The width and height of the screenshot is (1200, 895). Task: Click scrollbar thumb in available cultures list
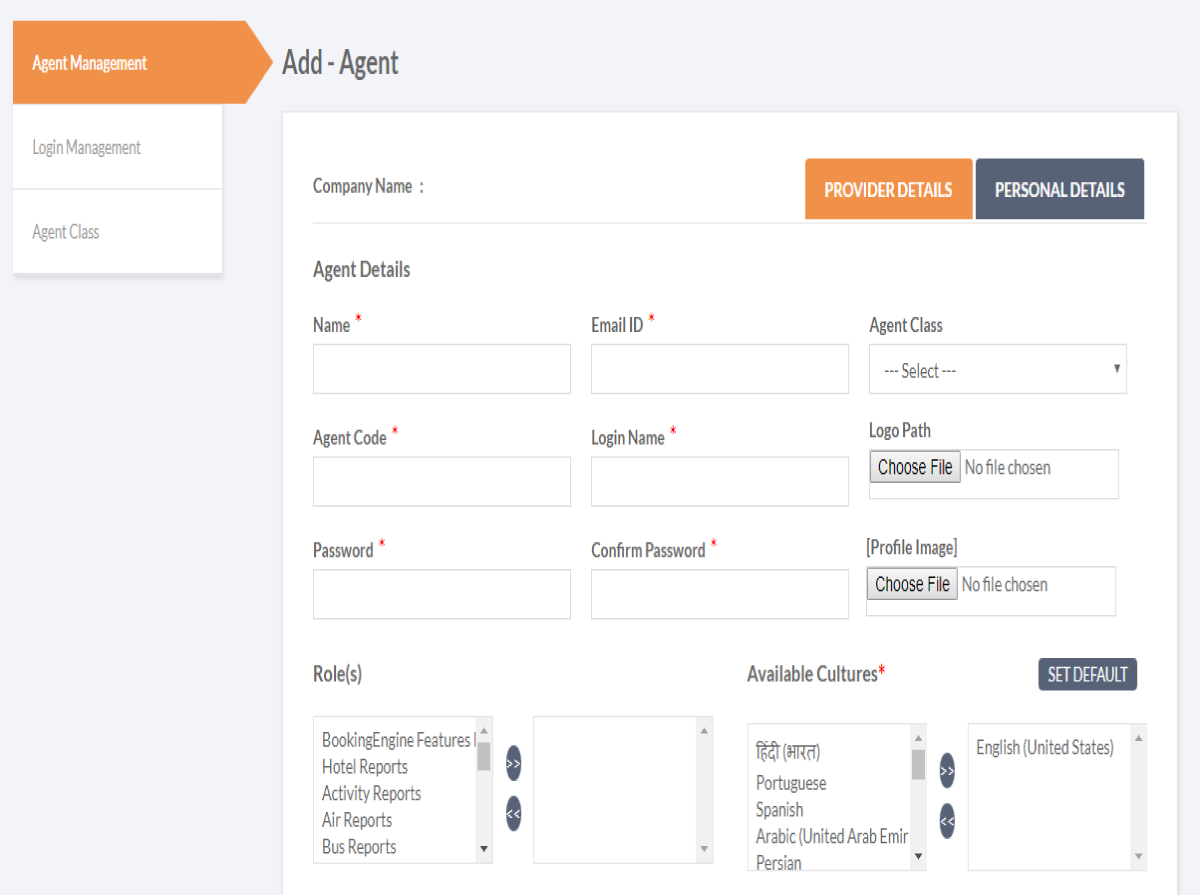click(x=918, y=764)
